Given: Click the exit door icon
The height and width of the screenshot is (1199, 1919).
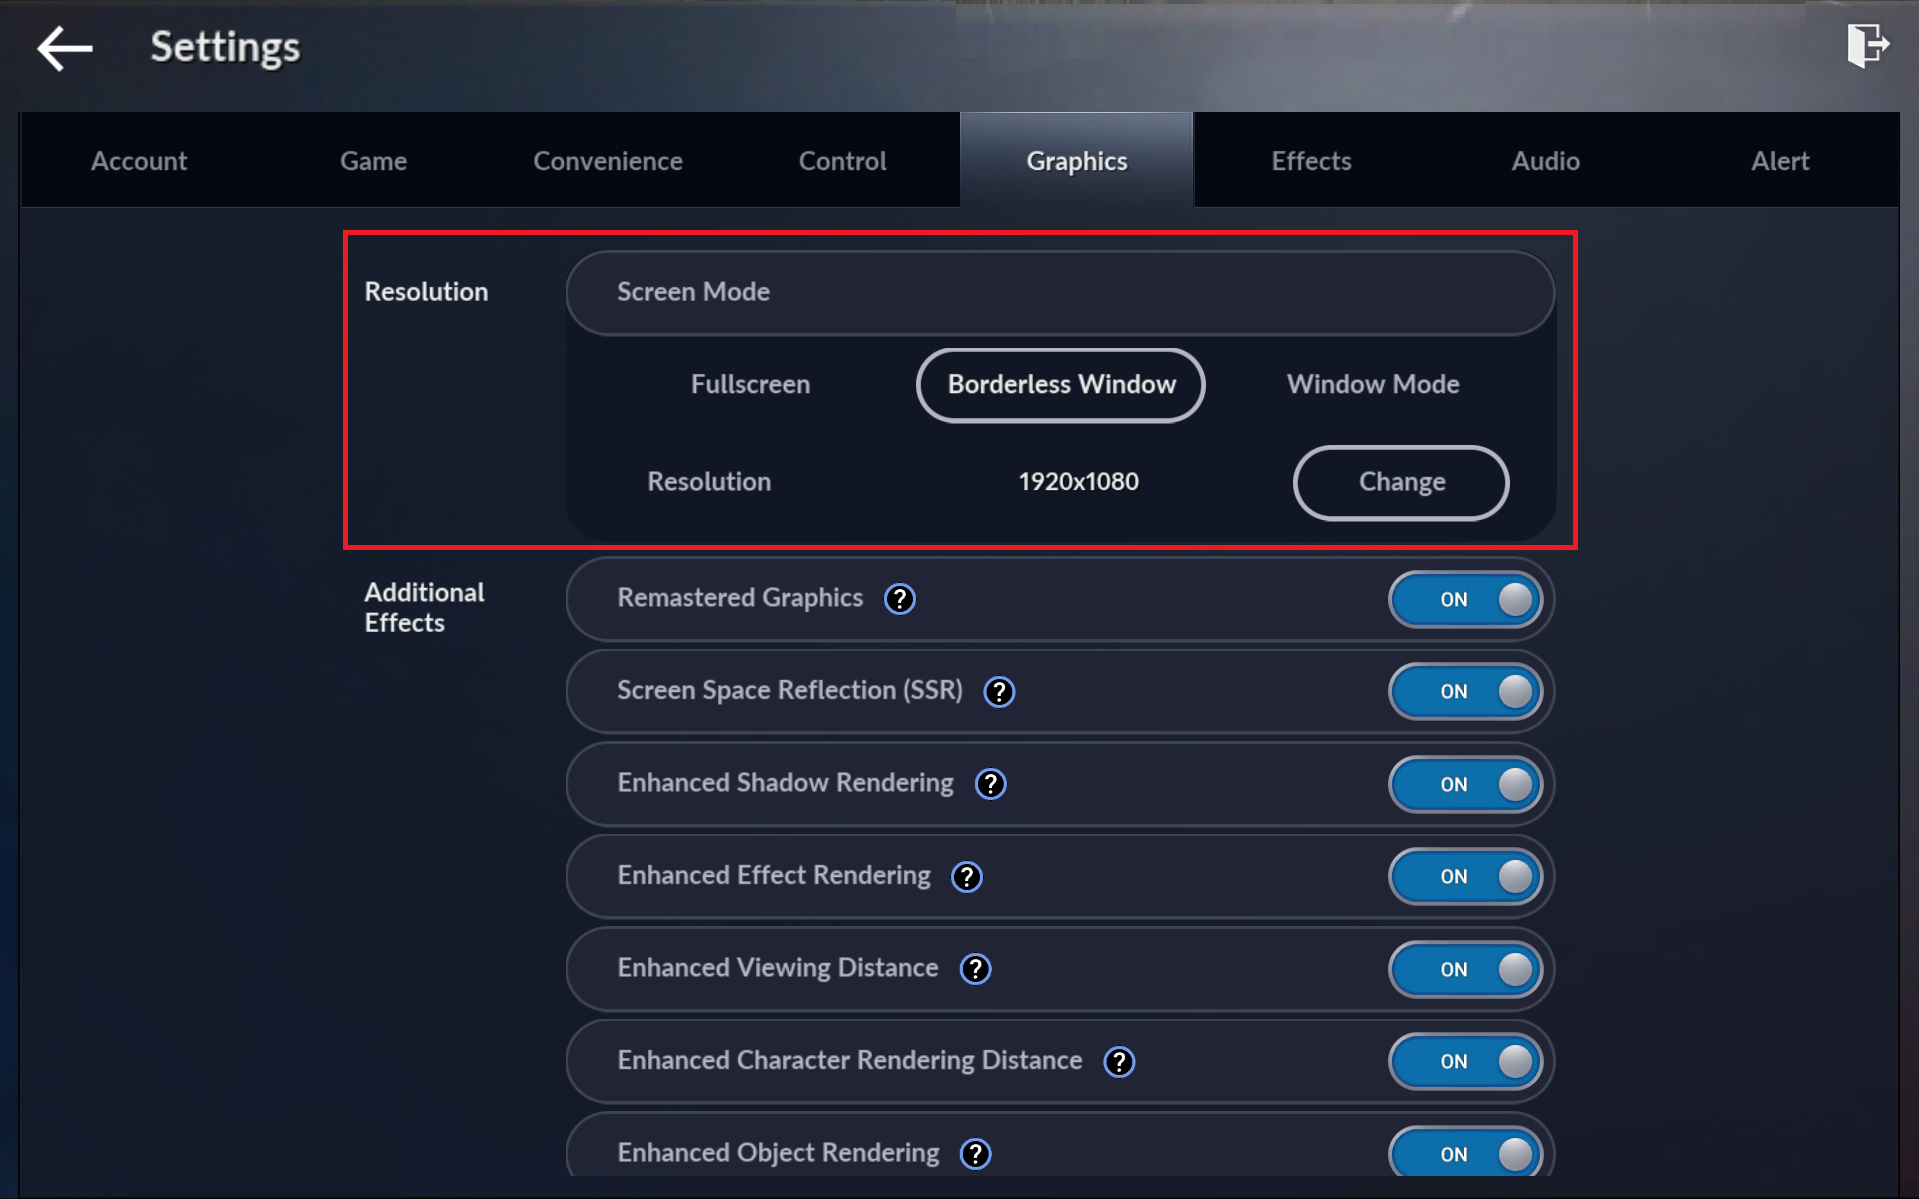Looking at the screenshot, I should tap(1866, 46).
